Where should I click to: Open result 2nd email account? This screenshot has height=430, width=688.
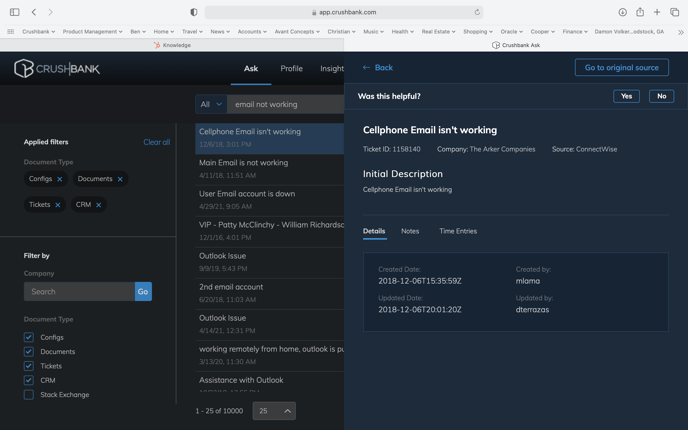click(269, 294)
